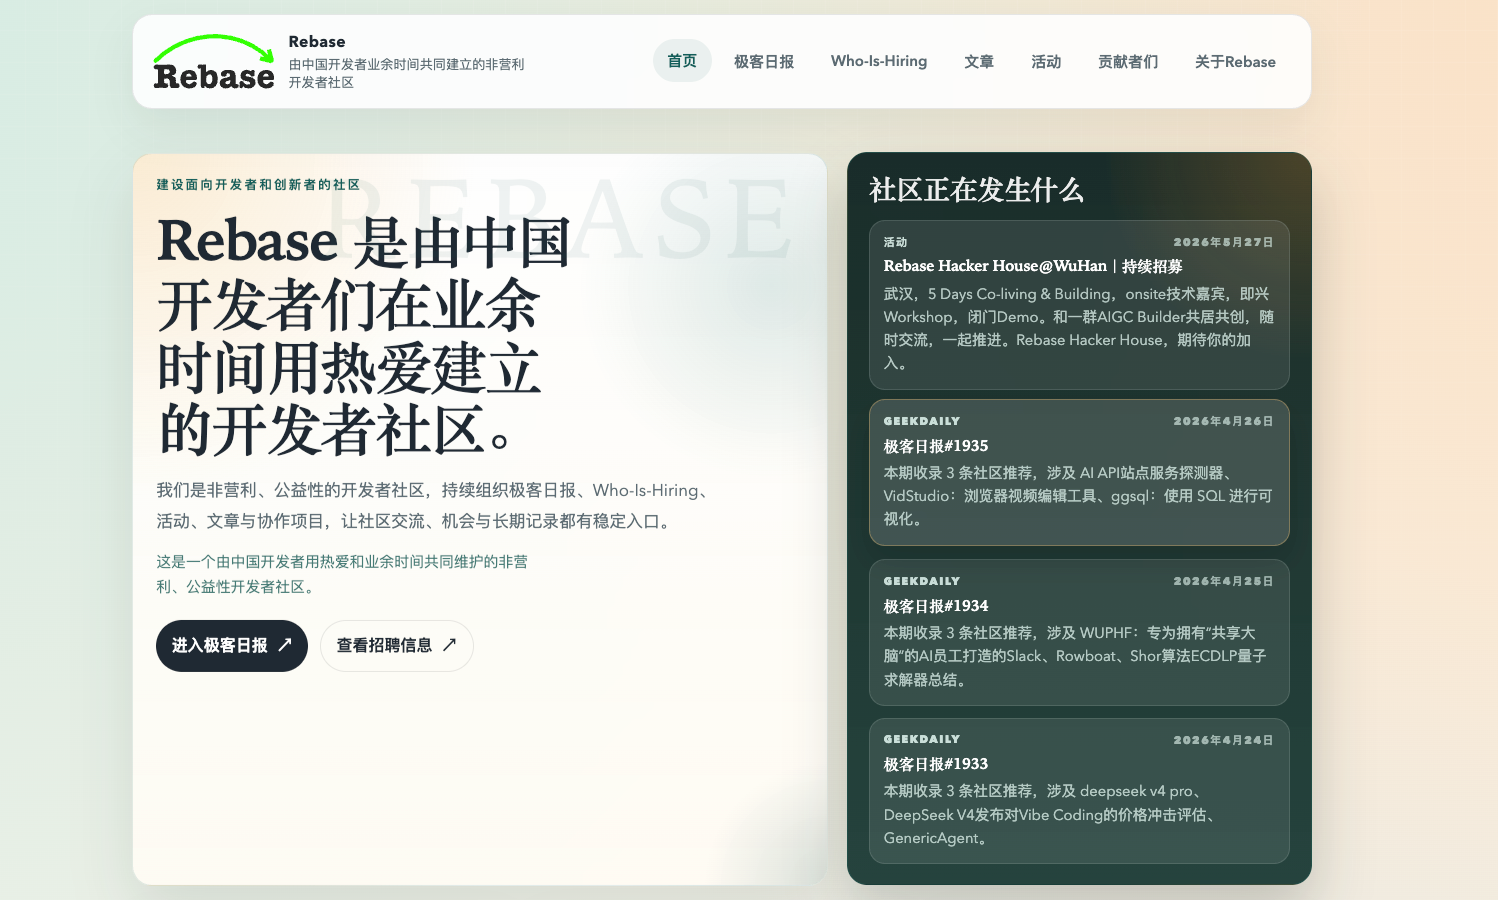Select 文章 in the top navigation

tap(979, 61)
